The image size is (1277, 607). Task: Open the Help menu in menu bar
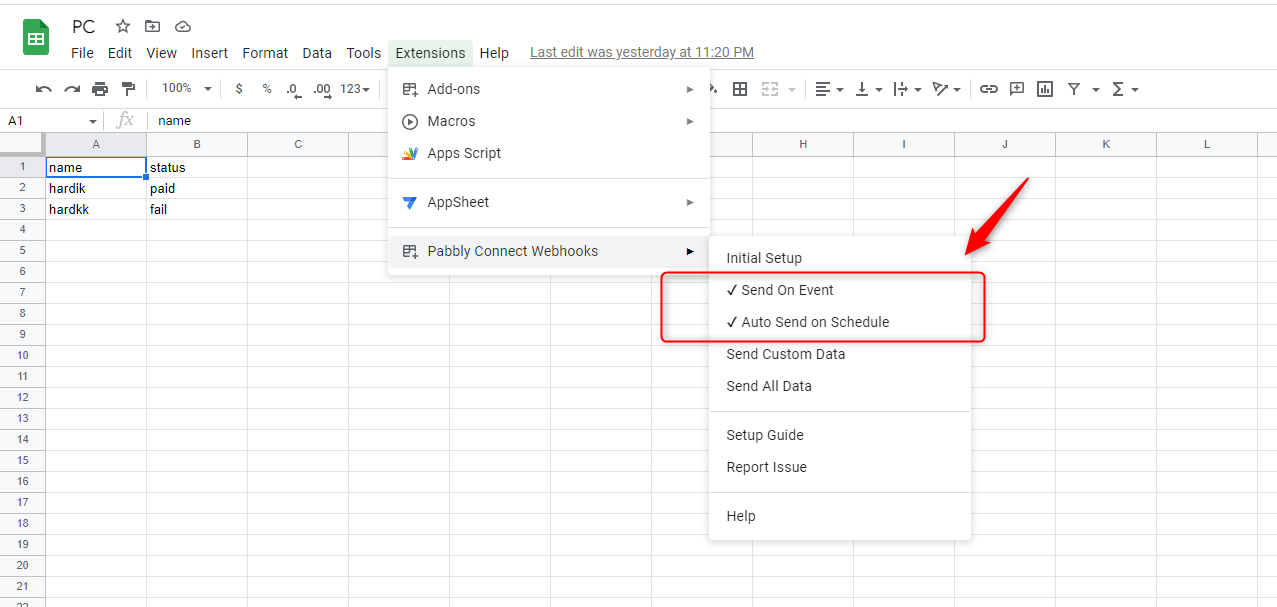point(494,53)
